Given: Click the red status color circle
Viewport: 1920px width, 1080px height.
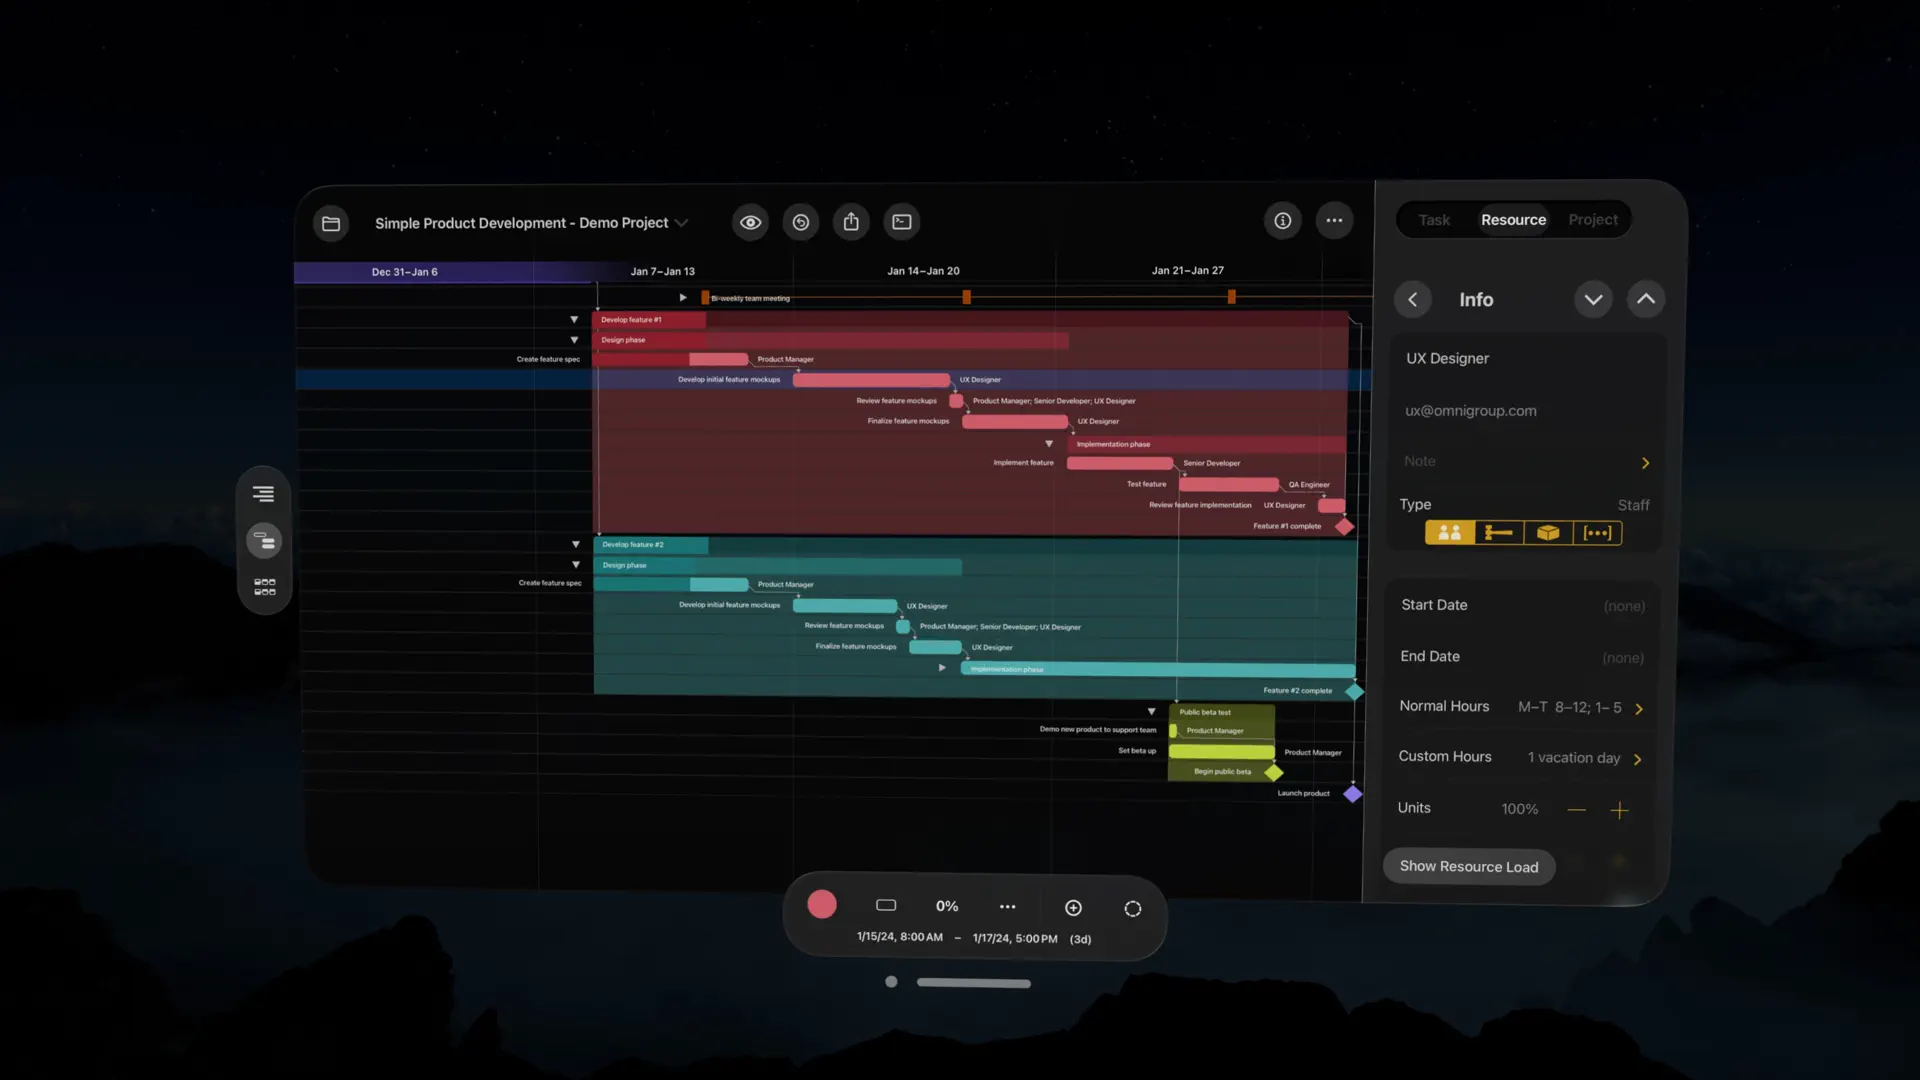Looking at the screenshot, I should coord(821,904).
